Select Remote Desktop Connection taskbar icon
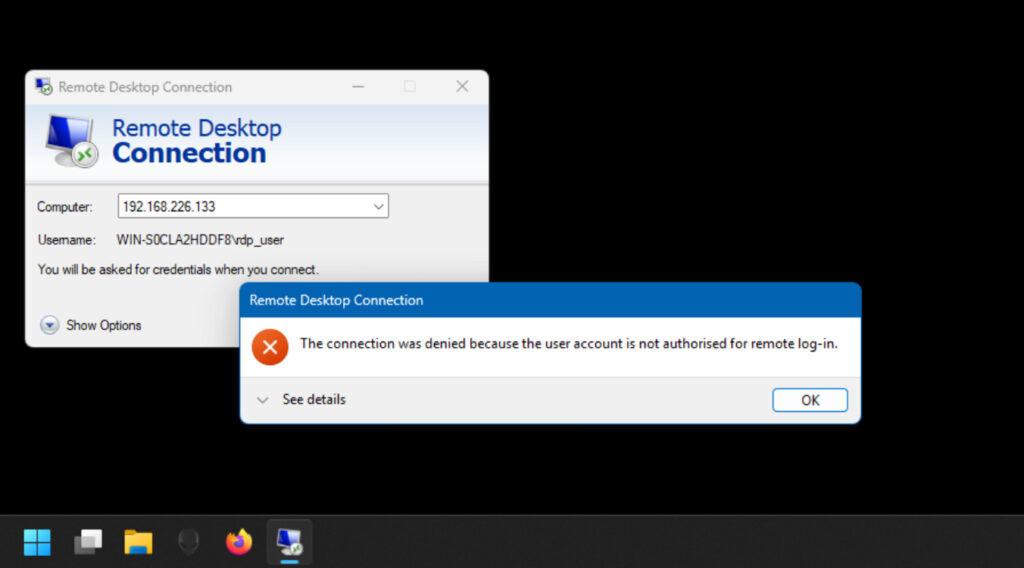The image size is (1024, 568). tap(289, 542)
